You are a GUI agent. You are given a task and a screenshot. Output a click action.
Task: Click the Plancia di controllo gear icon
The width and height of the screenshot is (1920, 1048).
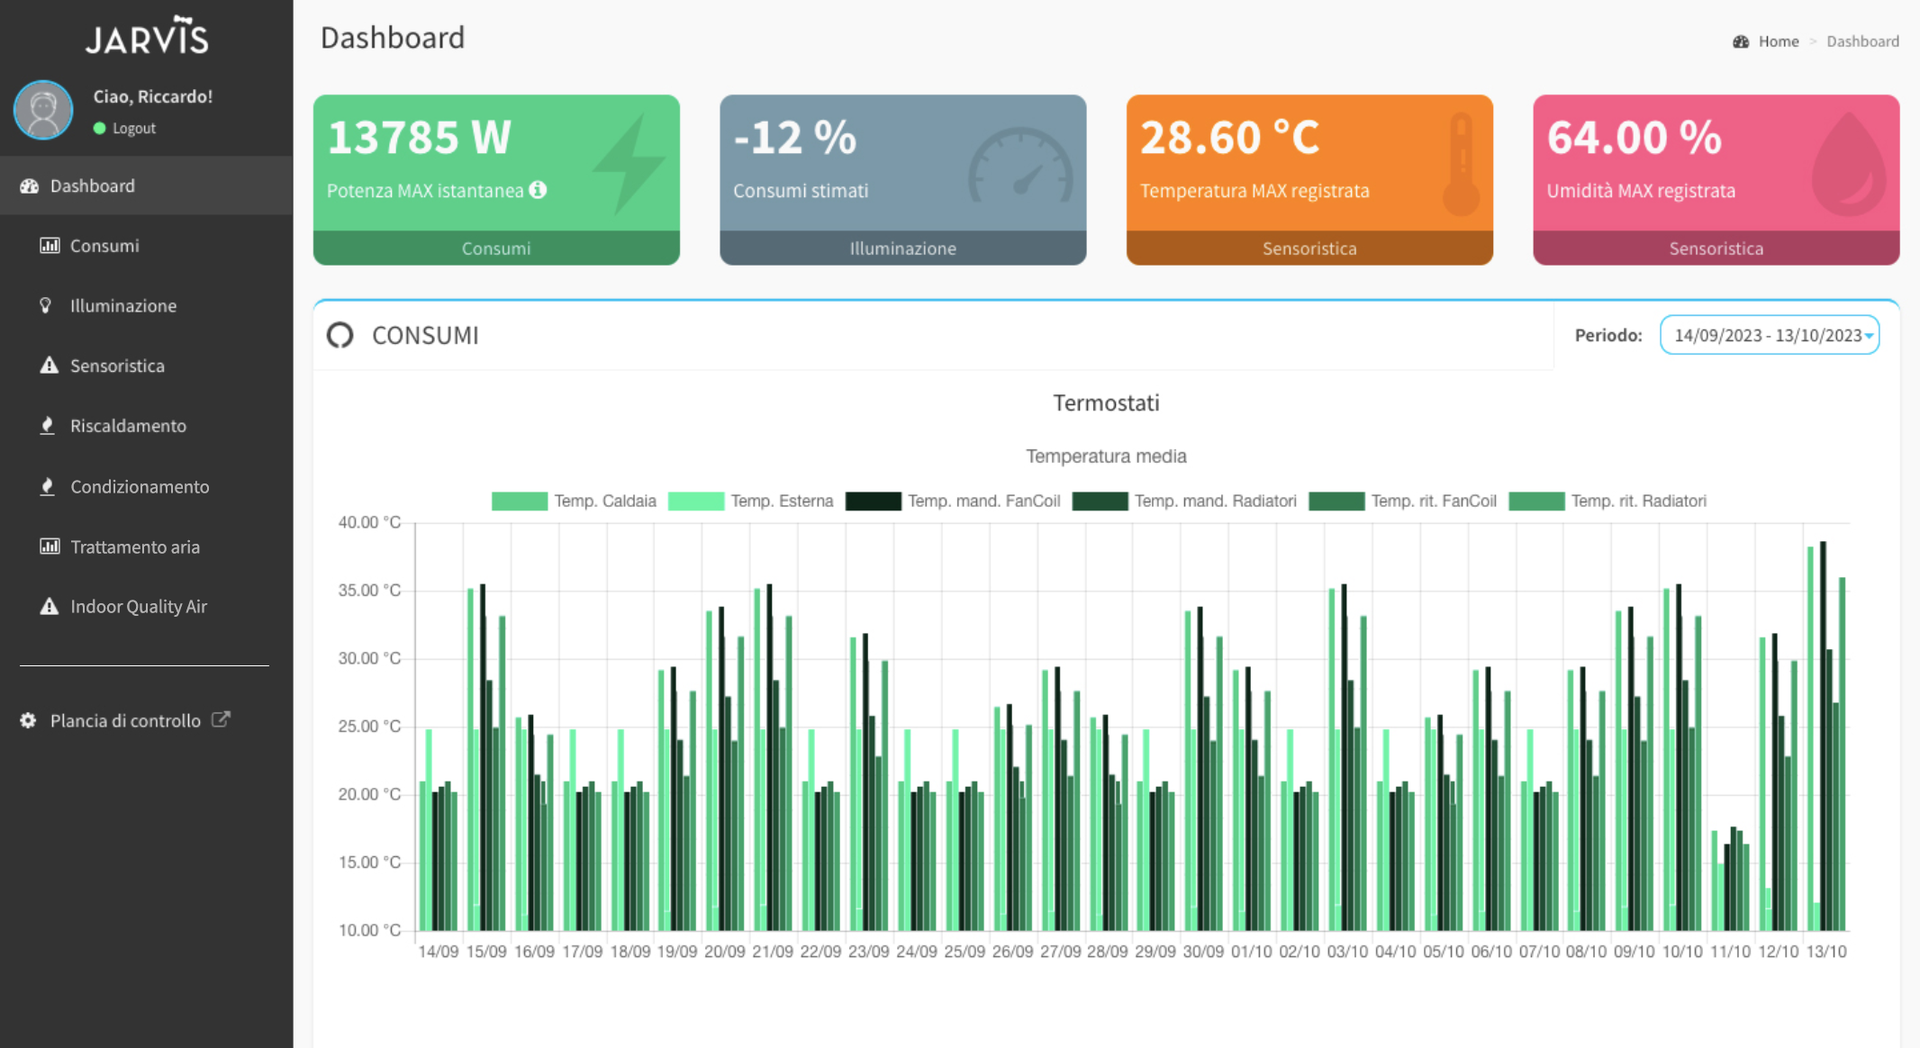(x=28, y=721)
